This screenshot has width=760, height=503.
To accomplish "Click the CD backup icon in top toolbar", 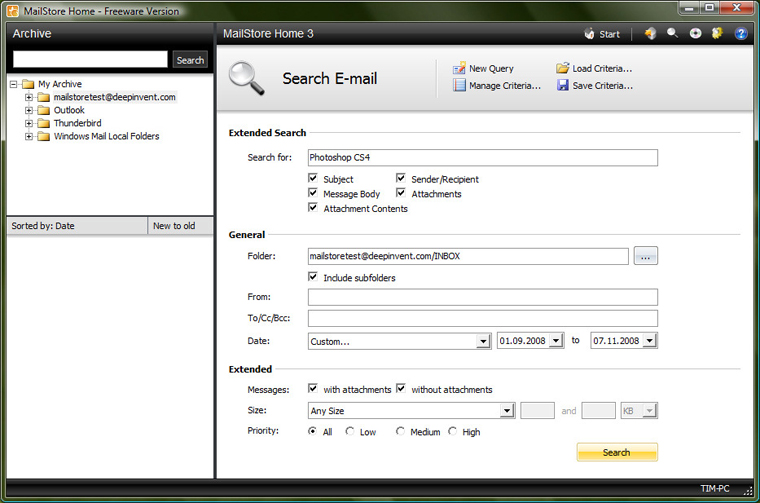I will 695,33.
